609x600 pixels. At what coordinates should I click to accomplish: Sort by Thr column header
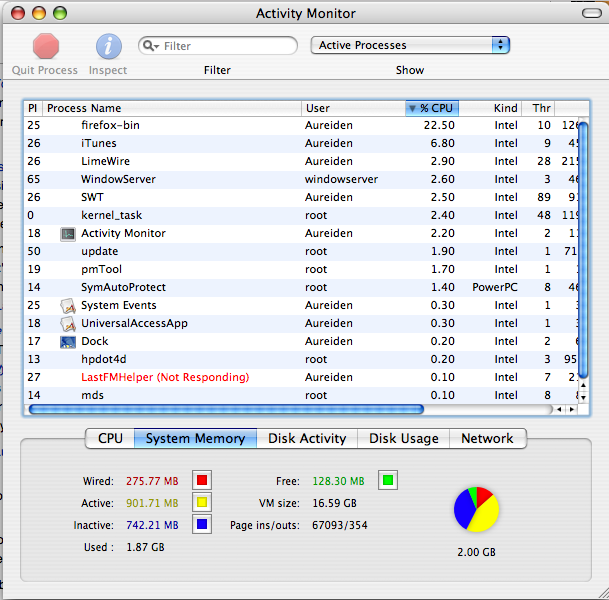pyautogui.click(x=538, y=108)
